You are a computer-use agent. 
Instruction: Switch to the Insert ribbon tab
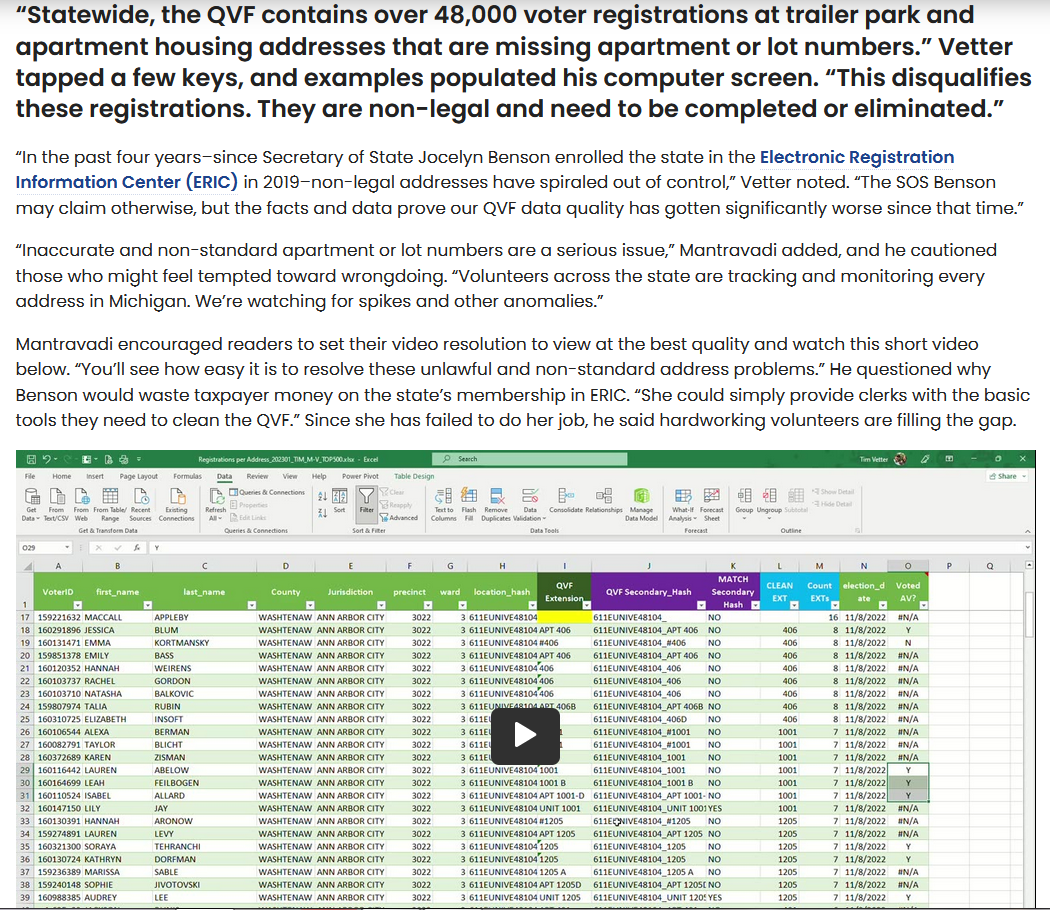[95, 476]
